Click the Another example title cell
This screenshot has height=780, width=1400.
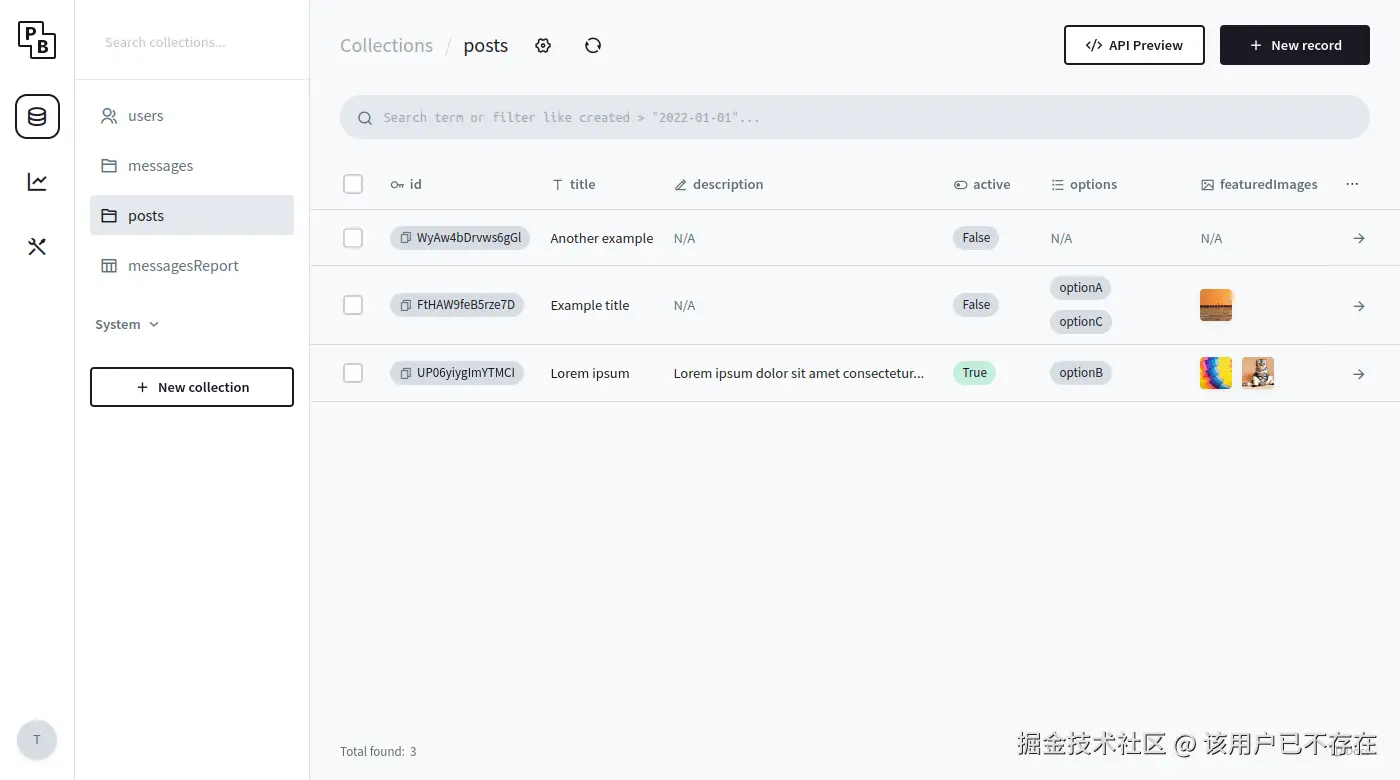click(x=602, y=238)
